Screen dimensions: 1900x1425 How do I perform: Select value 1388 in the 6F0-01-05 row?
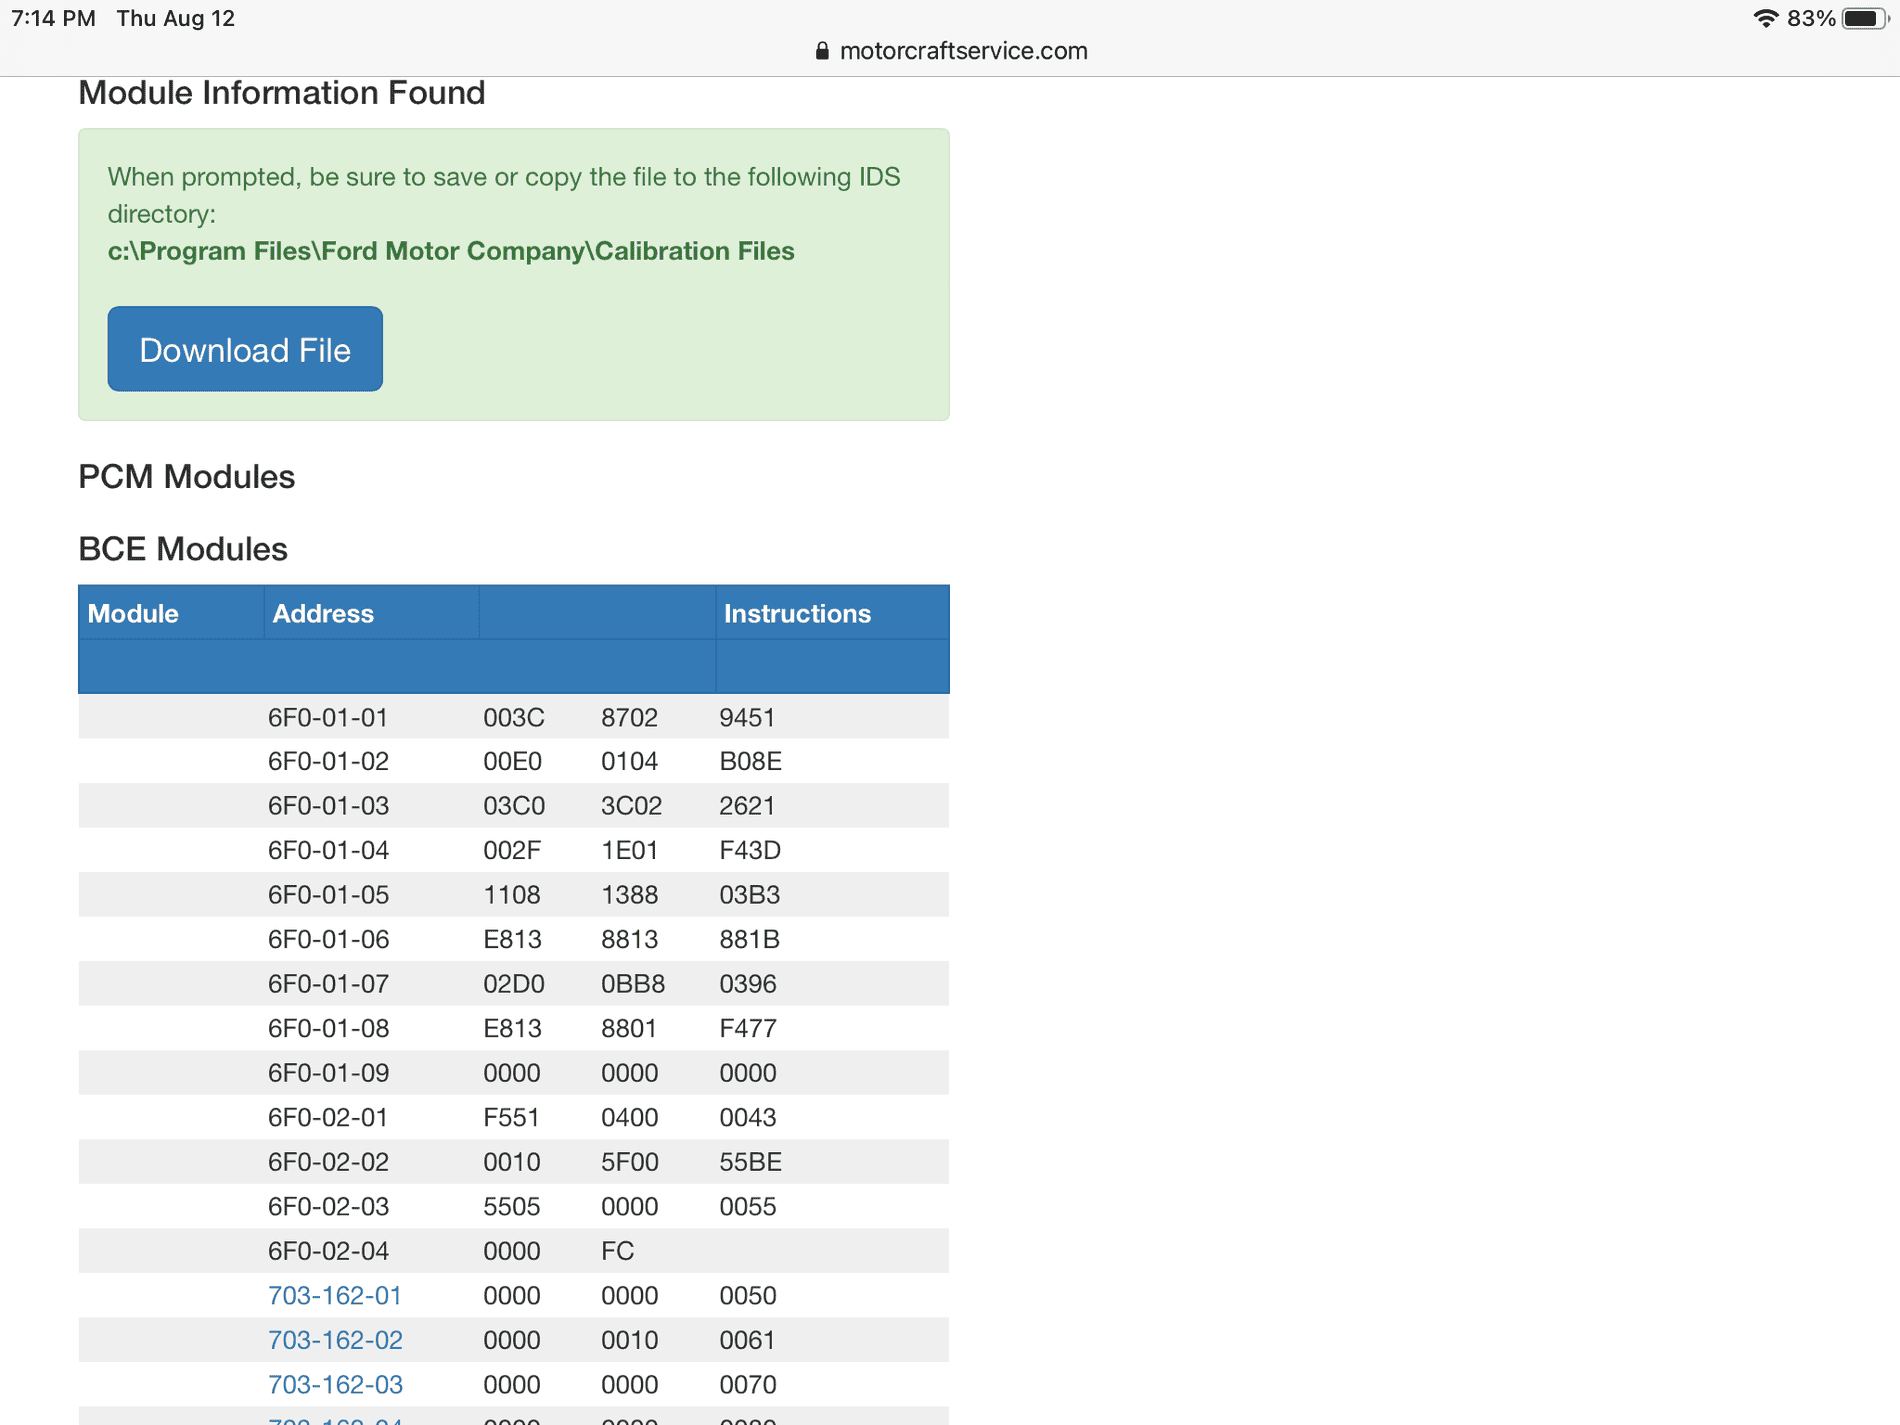tap(629, 895)
